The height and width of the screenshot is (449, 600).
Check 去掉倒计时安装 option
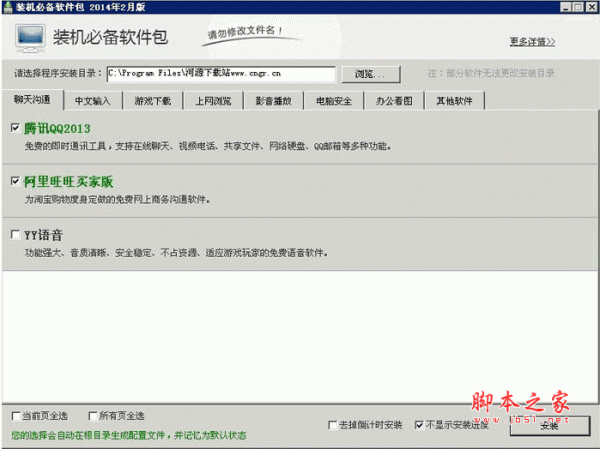pyautogui.click(x=333, y=425)
